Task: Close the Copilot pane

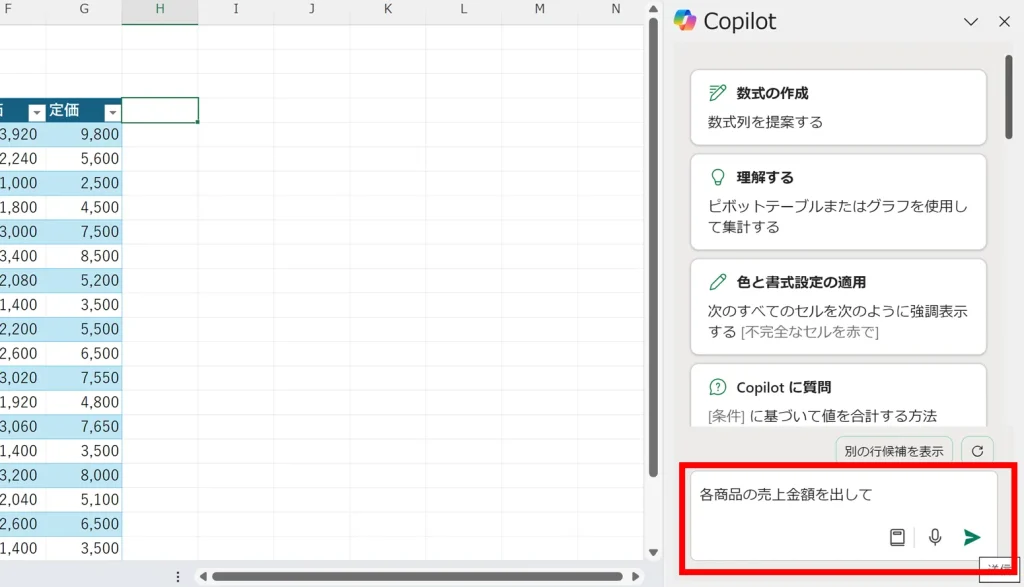Action: click(x=1004, y=22)
